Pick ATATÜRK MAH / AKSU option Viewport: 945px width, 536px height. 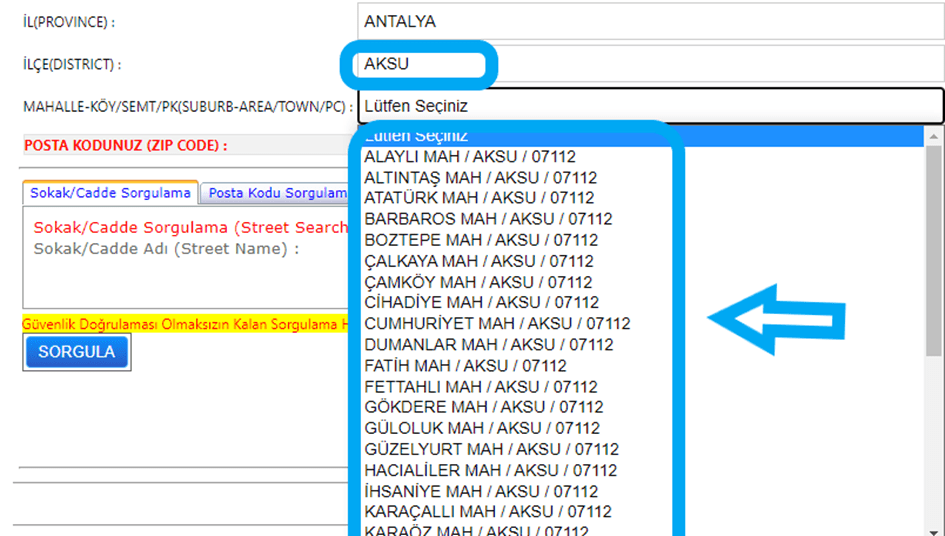479,198
